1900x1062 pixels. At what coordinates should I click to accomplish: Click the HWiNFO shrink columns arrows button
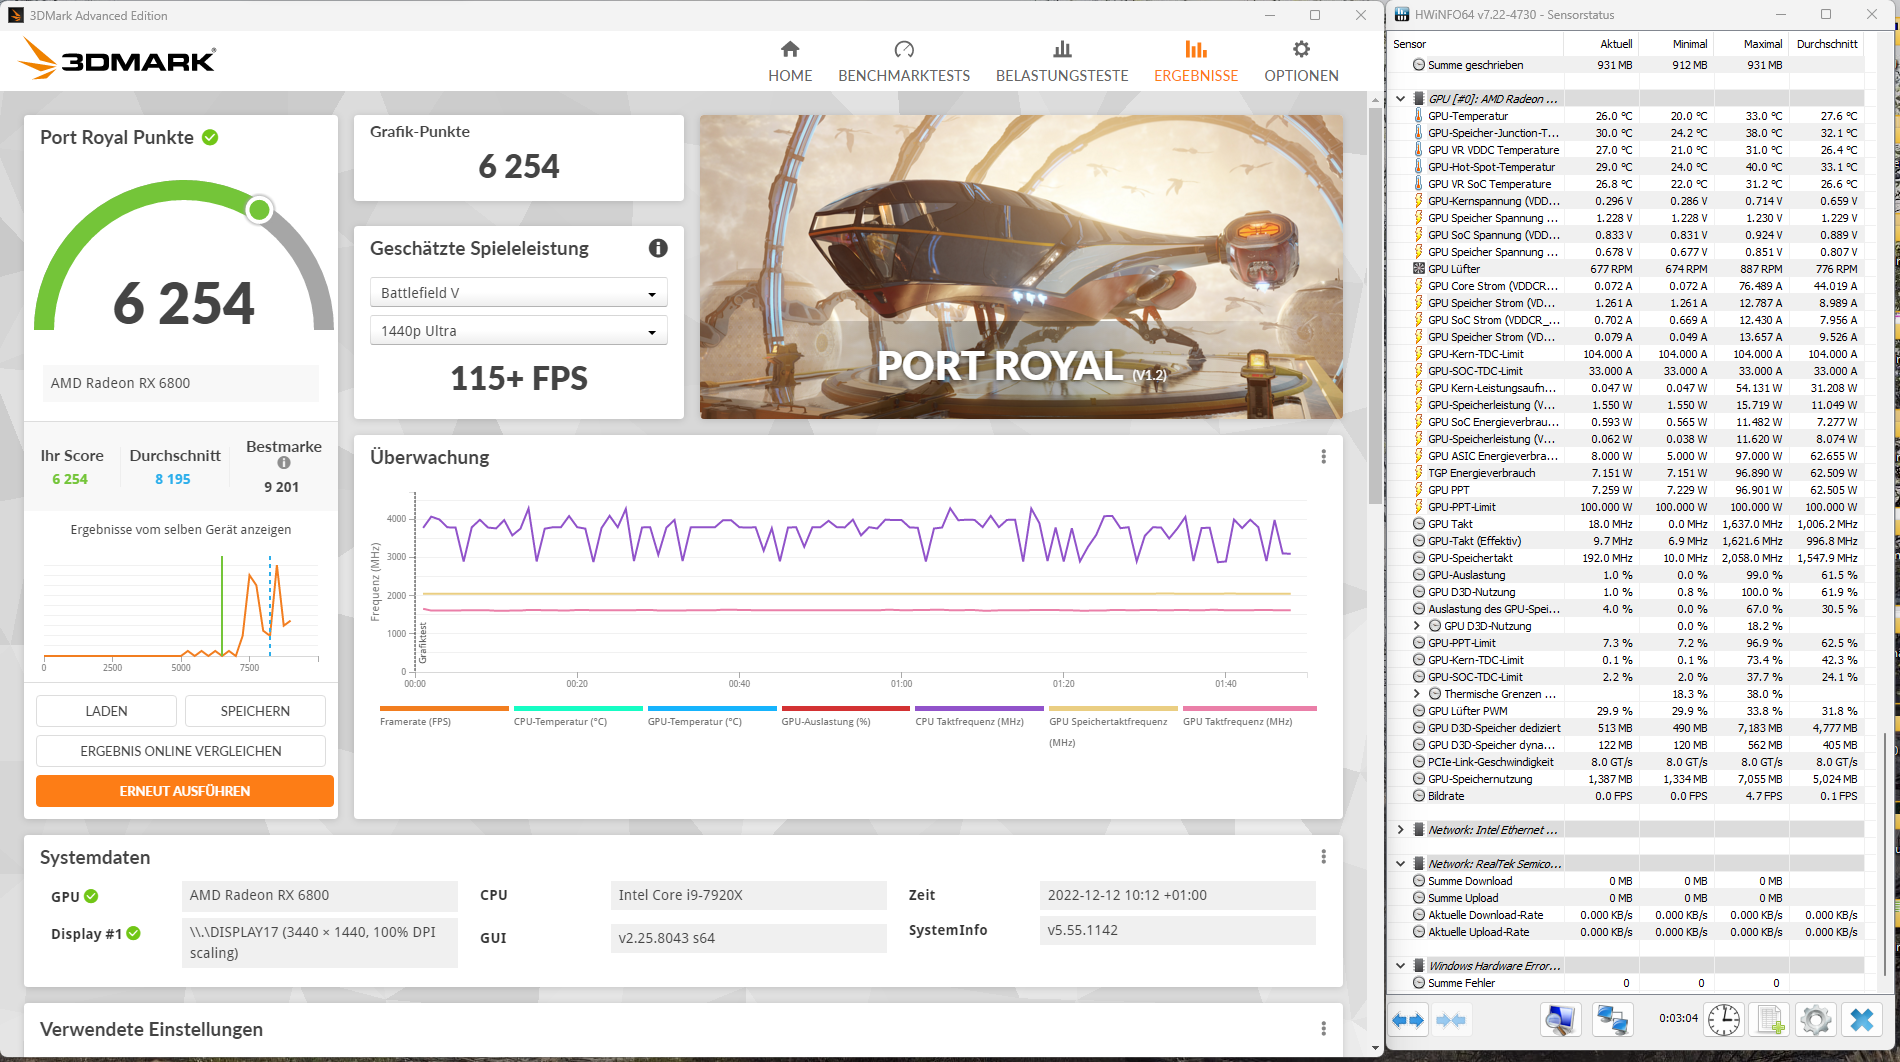1451,1020
